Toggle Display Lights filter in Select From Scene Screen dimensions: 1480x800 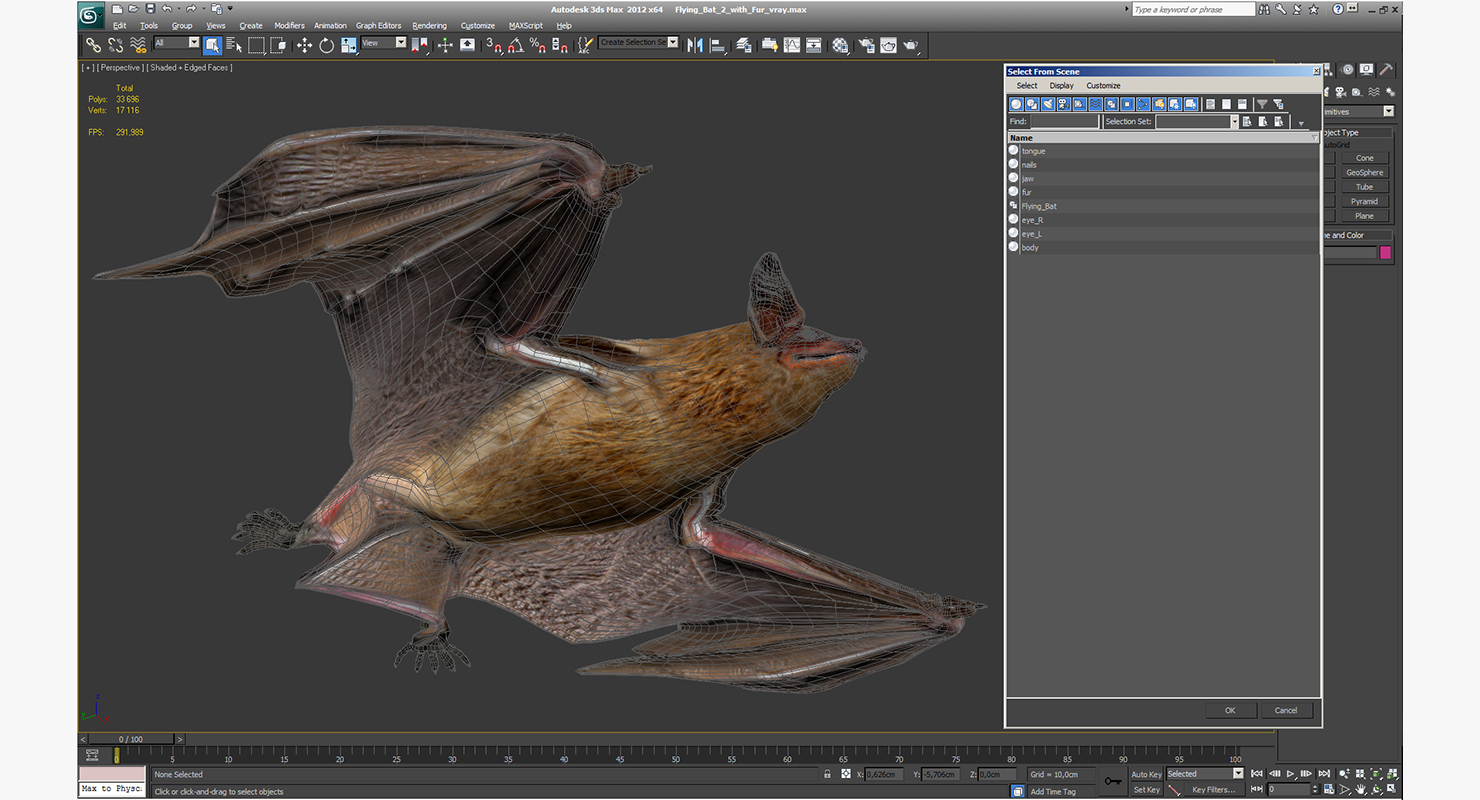pos(1048,104)
